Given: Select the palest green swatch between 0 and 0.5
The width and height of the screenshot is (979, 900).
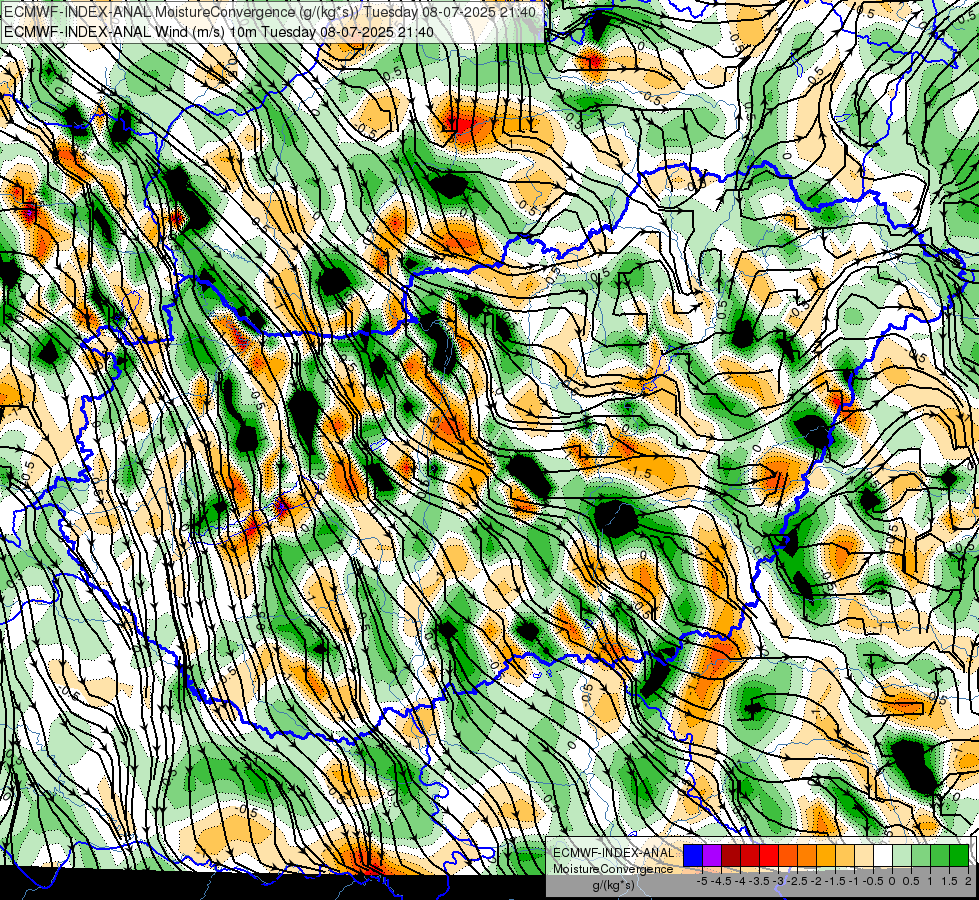Looking at the screenshot, I should pyautogui.click(x=902, y=855).
